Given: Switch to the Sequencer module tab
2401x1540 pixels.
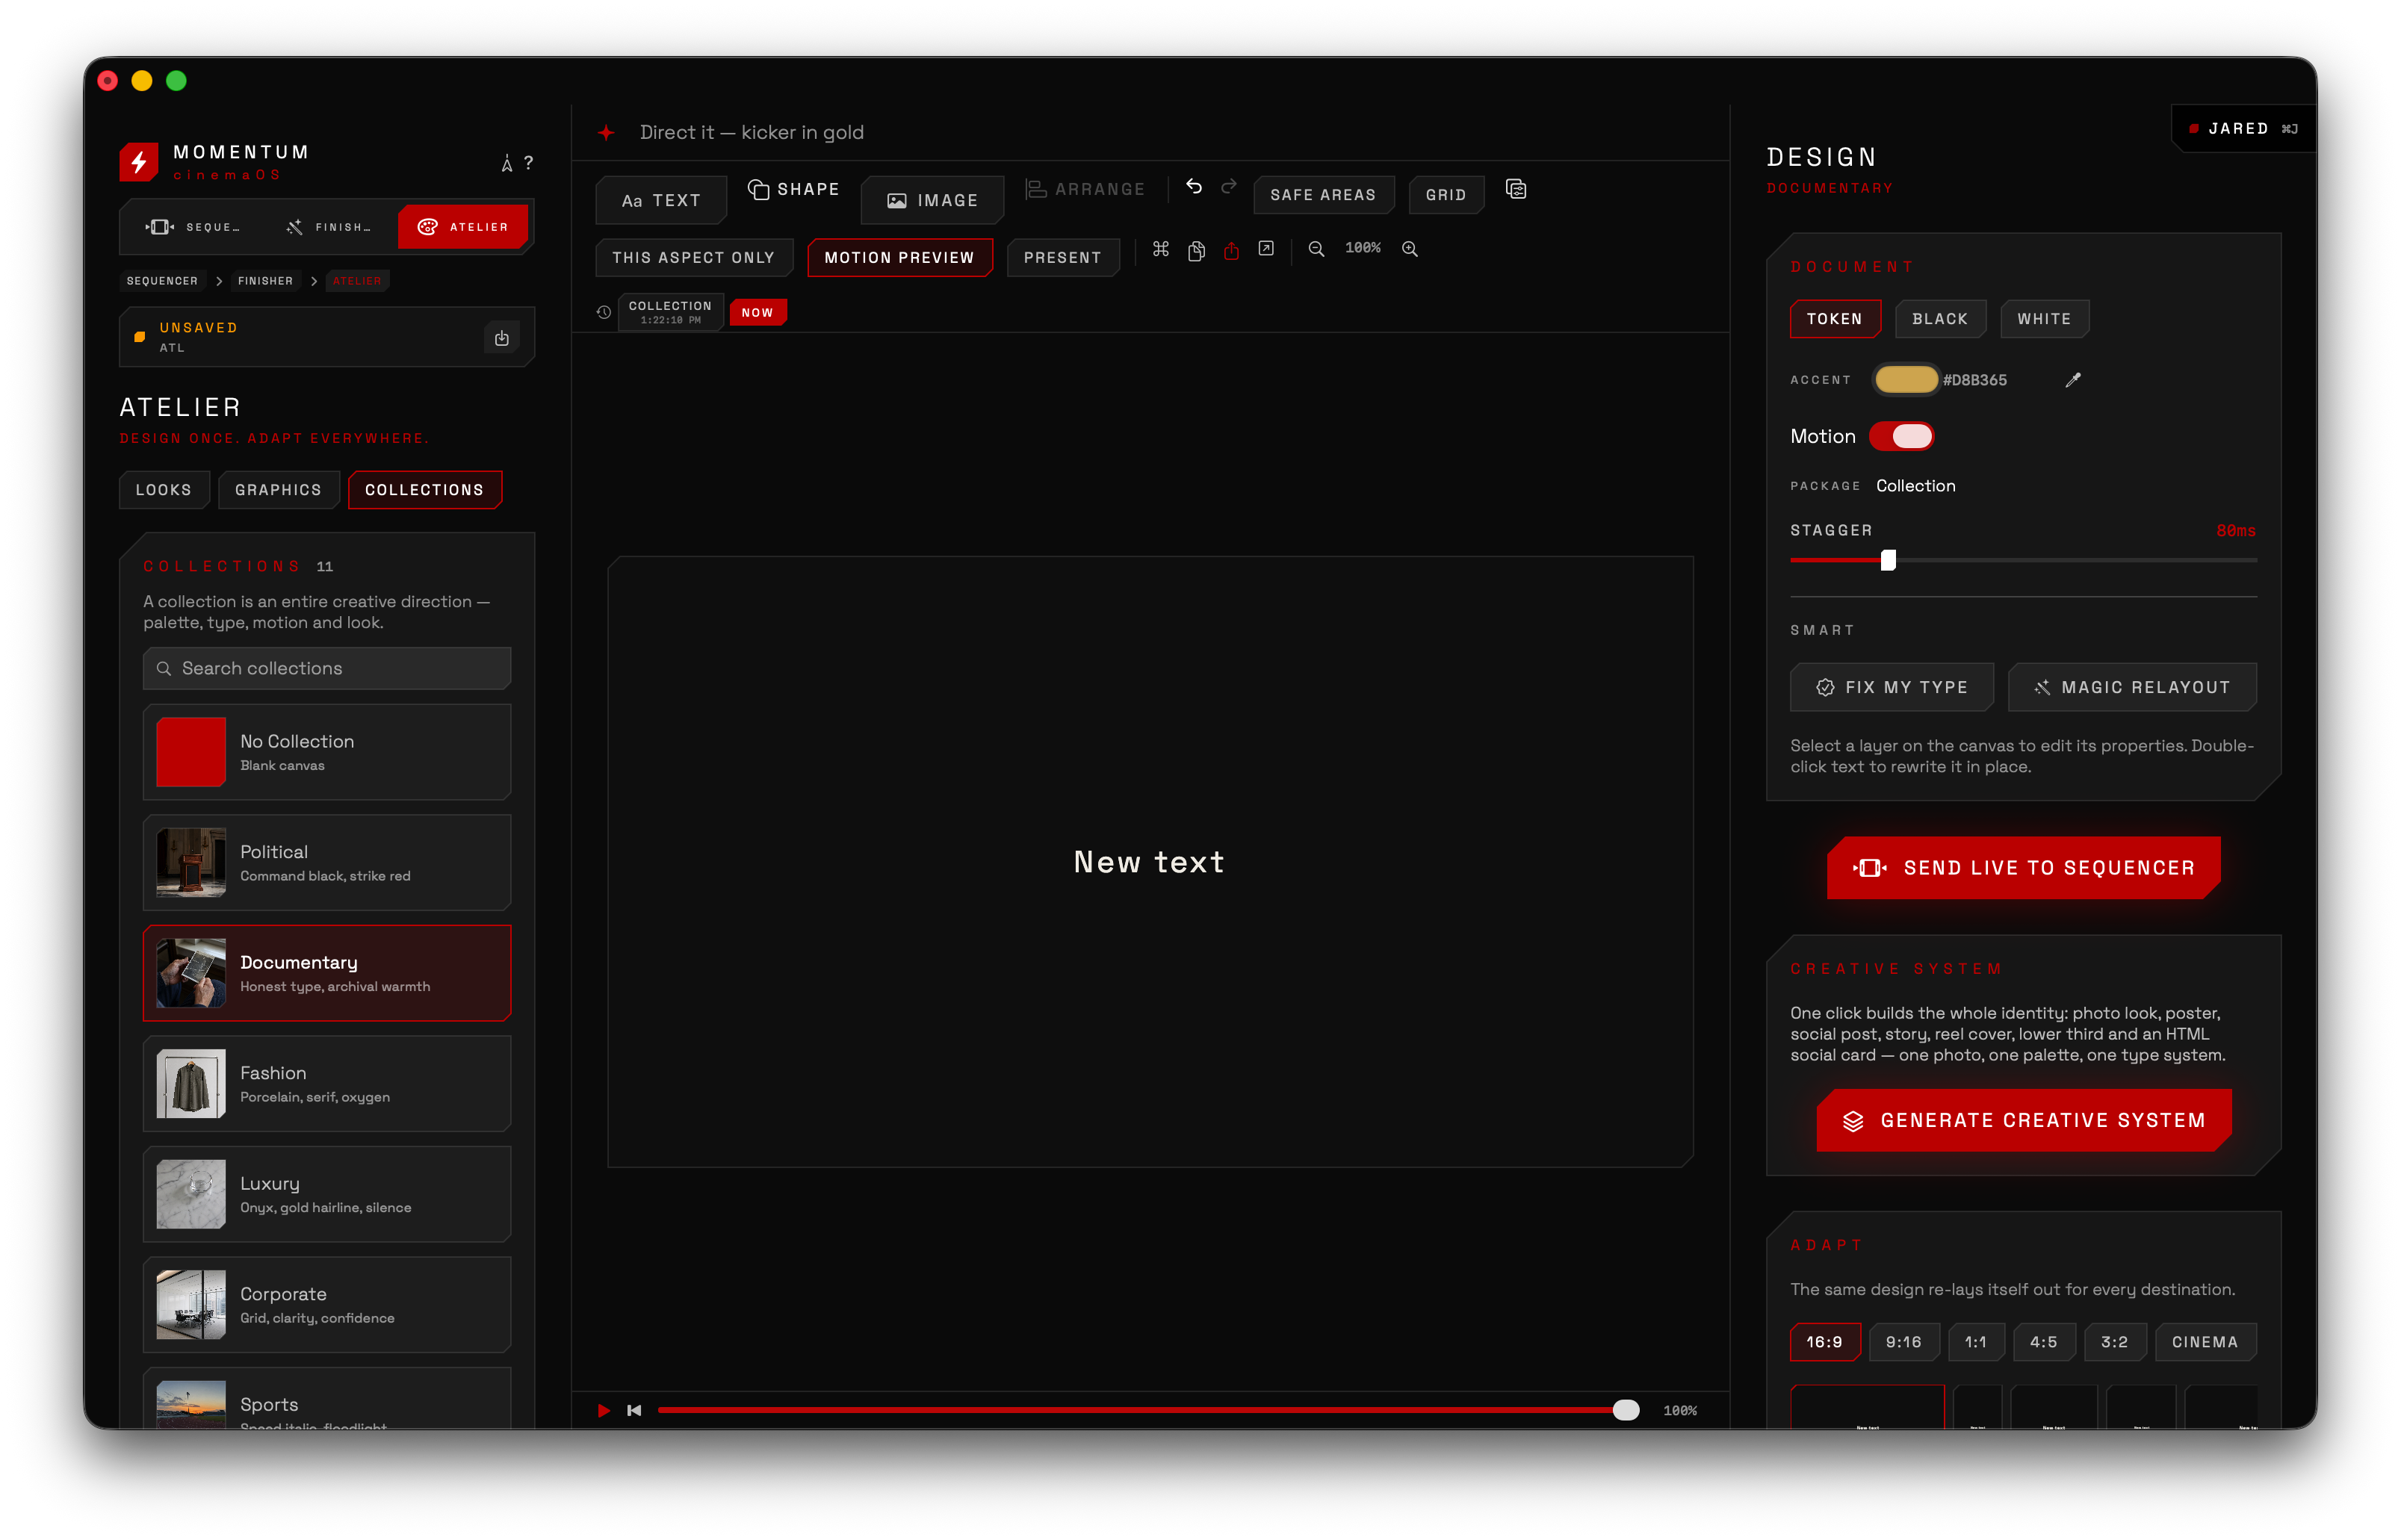Looking at the screenshot, I should [193, 227].
